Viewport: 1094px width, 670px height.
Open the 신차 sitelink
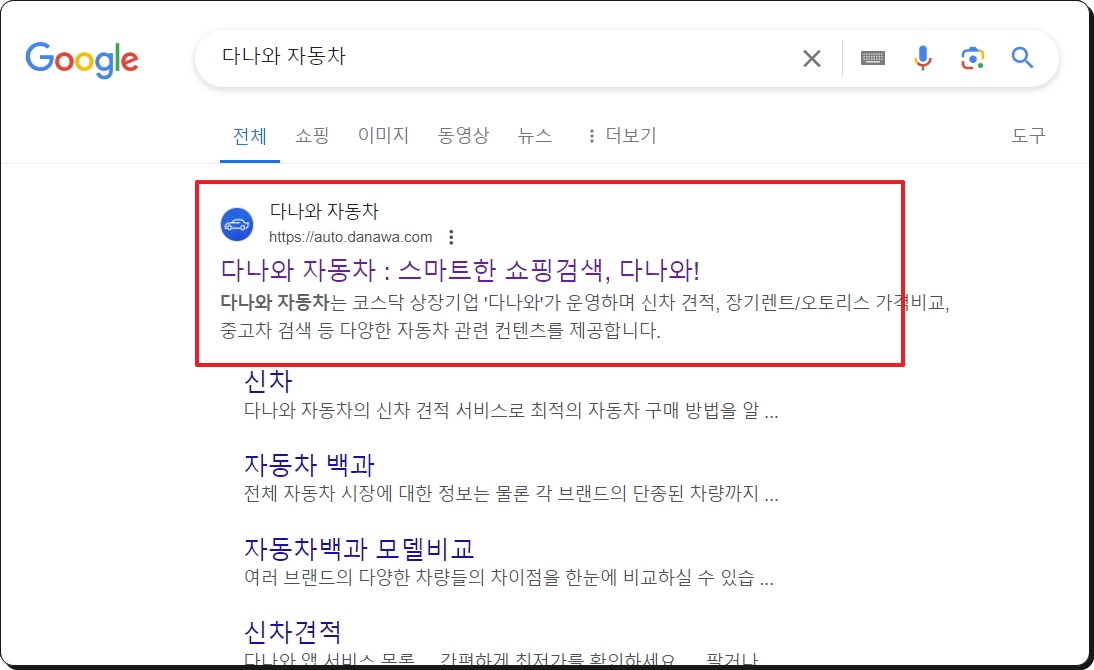point(268,381)
